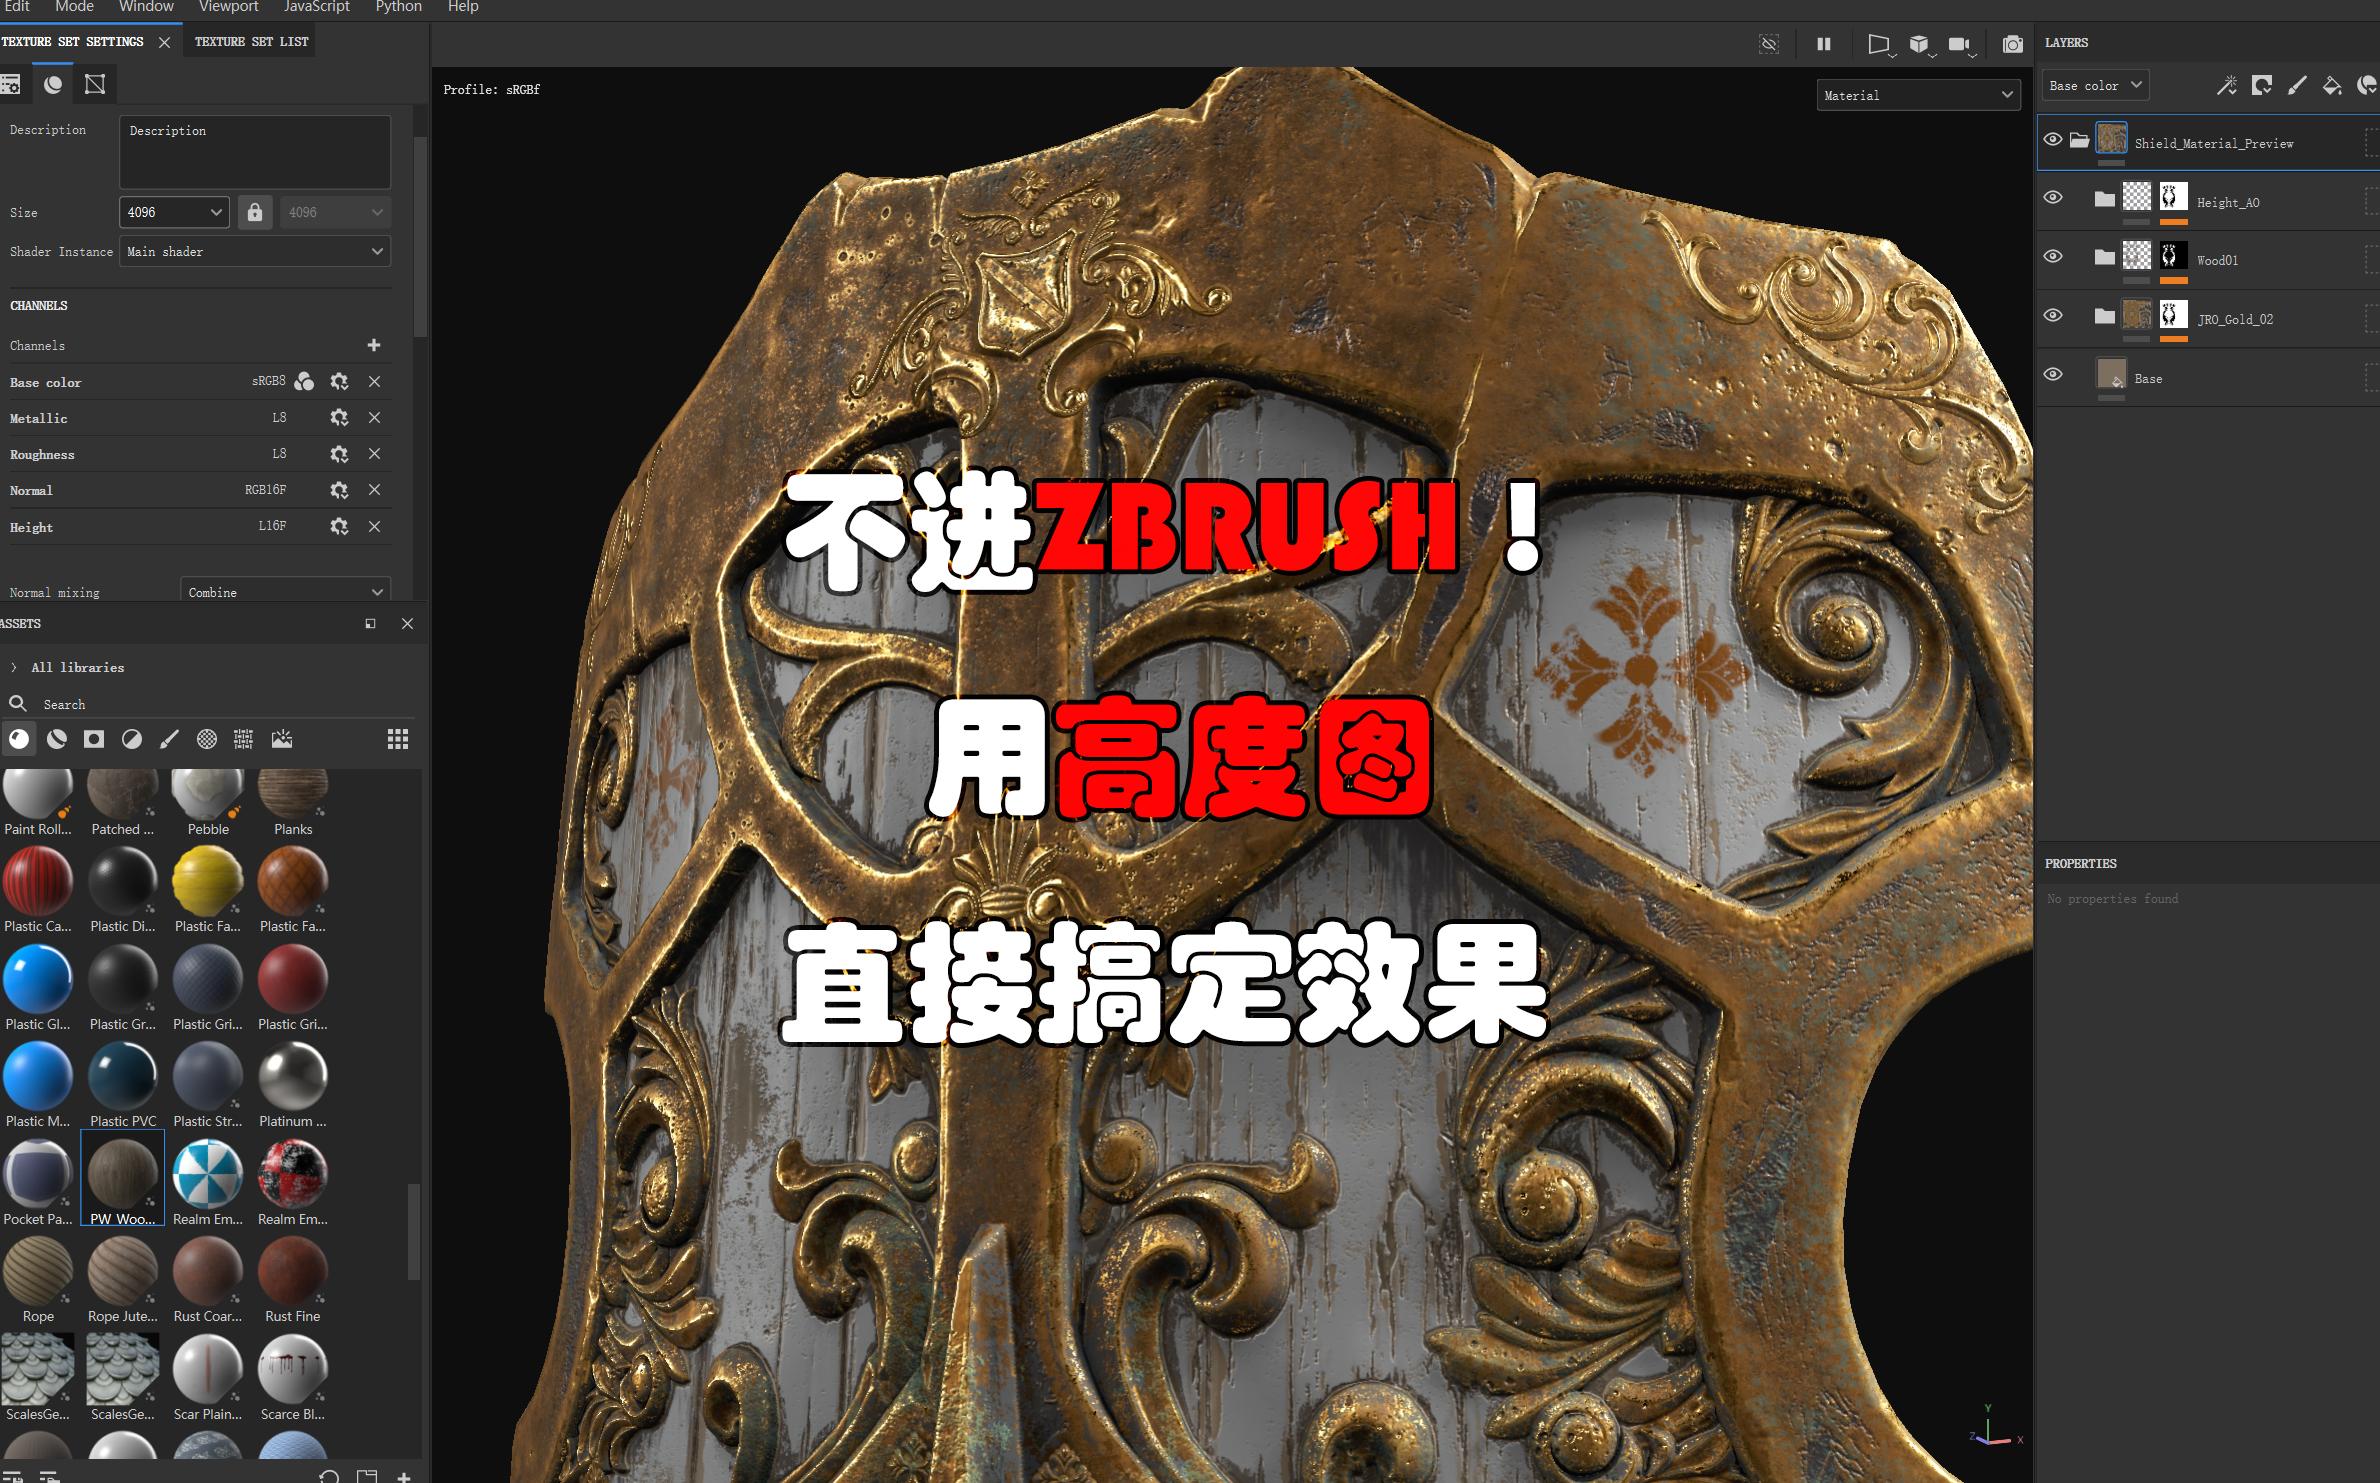
Task: Click the Description text box
Action: pos(255,152)
